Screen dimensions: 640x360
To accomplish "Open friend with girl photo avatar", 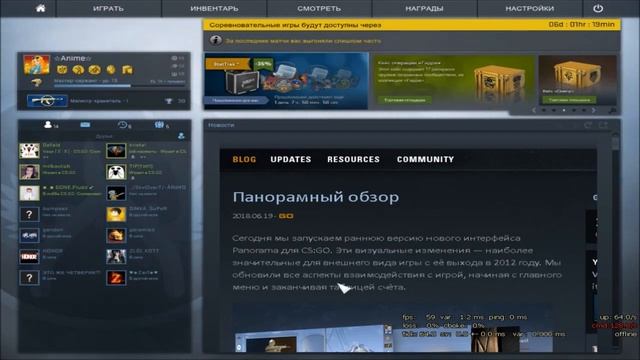I will (x=29, y=172).
